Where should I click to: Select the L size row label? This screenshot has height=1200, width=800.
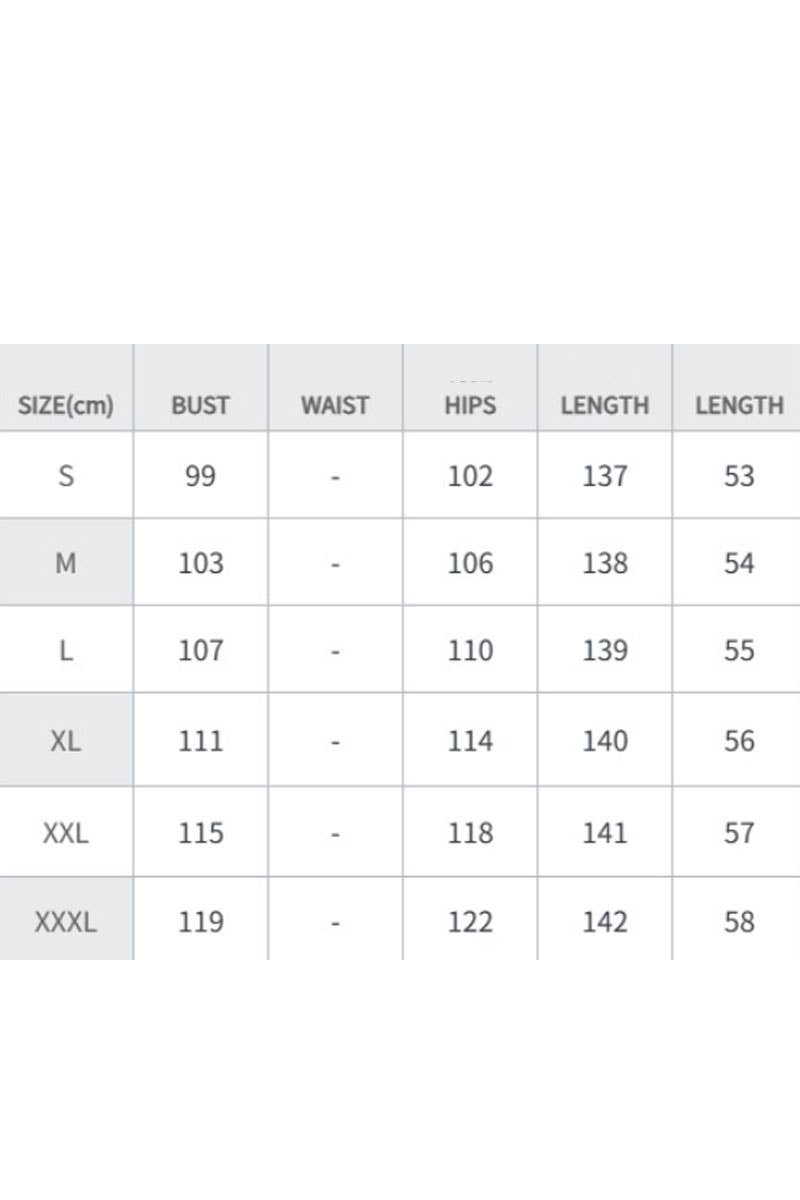[66, 651]
